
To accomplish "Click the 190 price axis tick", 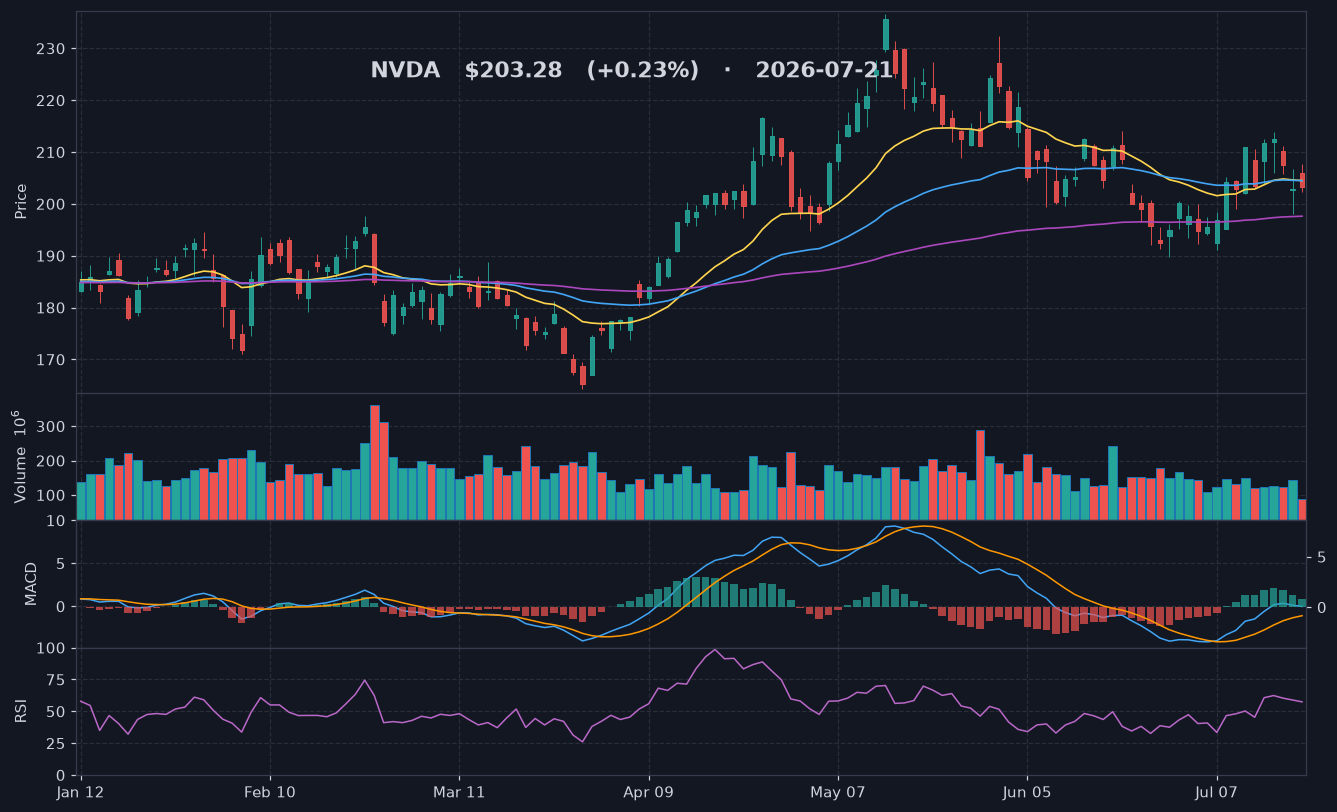I will click(x=51, y=257).
